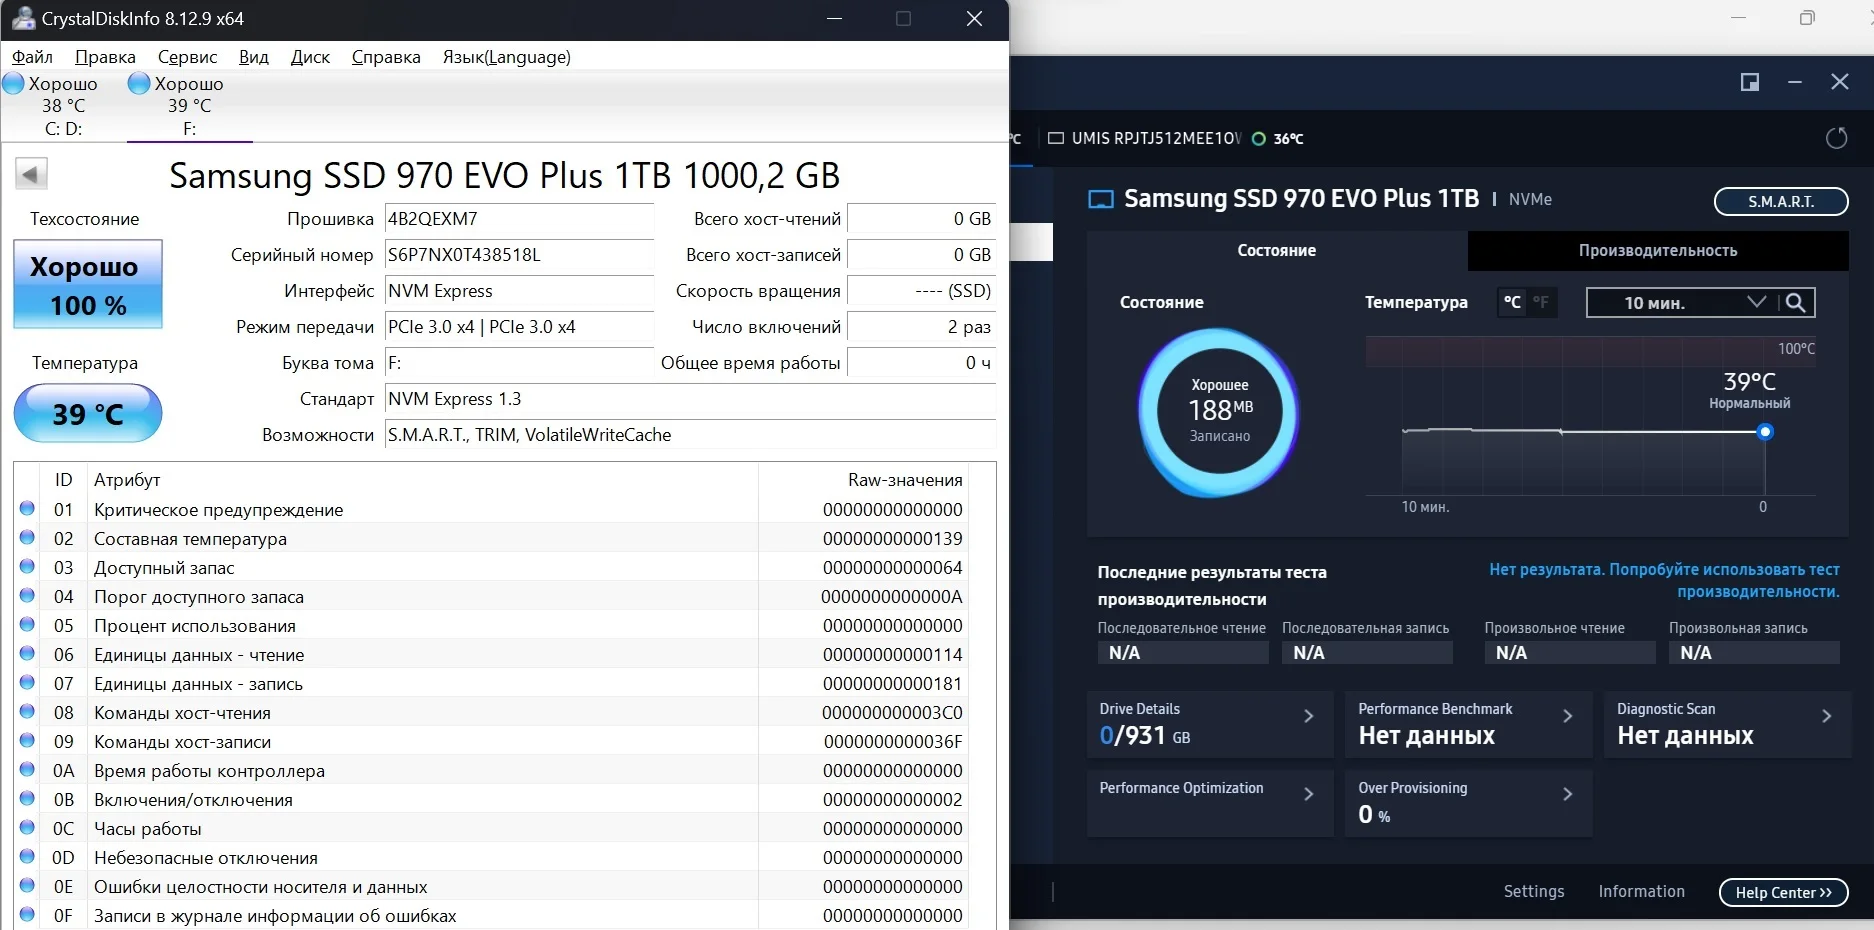Switch Samsung Magician to compact window mode
The height and width of the screenshot is (930, 1874).
[1750, 82]
